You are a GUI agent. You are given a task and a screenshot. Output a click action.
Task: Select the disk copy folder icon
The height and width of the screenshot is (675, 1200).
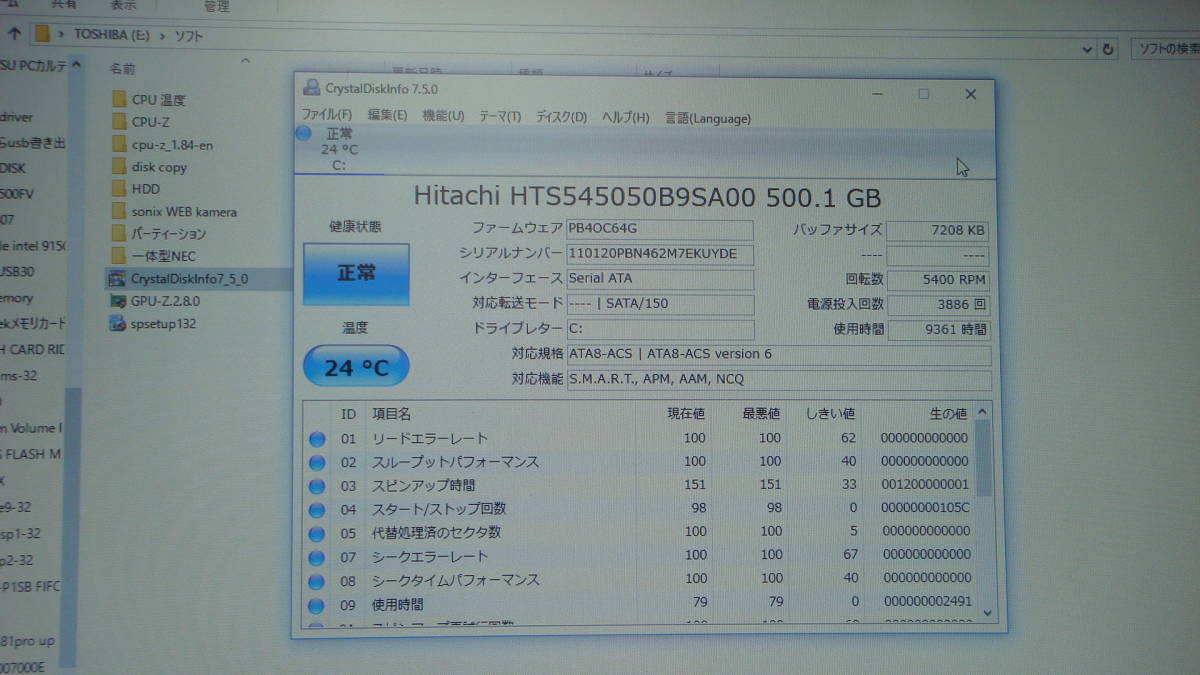(x=119, y=167)
